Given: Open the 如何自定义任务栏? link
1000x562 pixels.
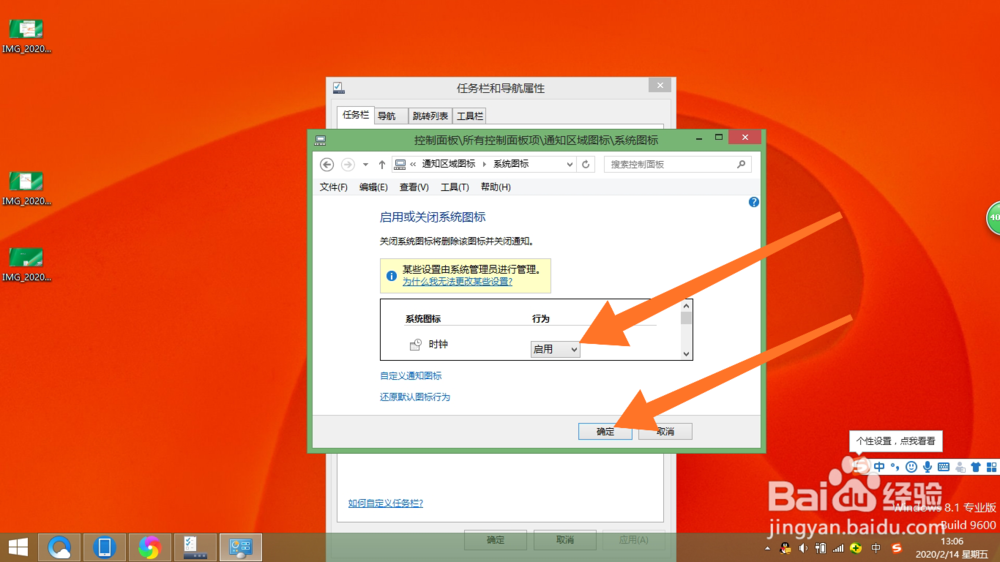Looking at the screenshot, I should [386, 503].
